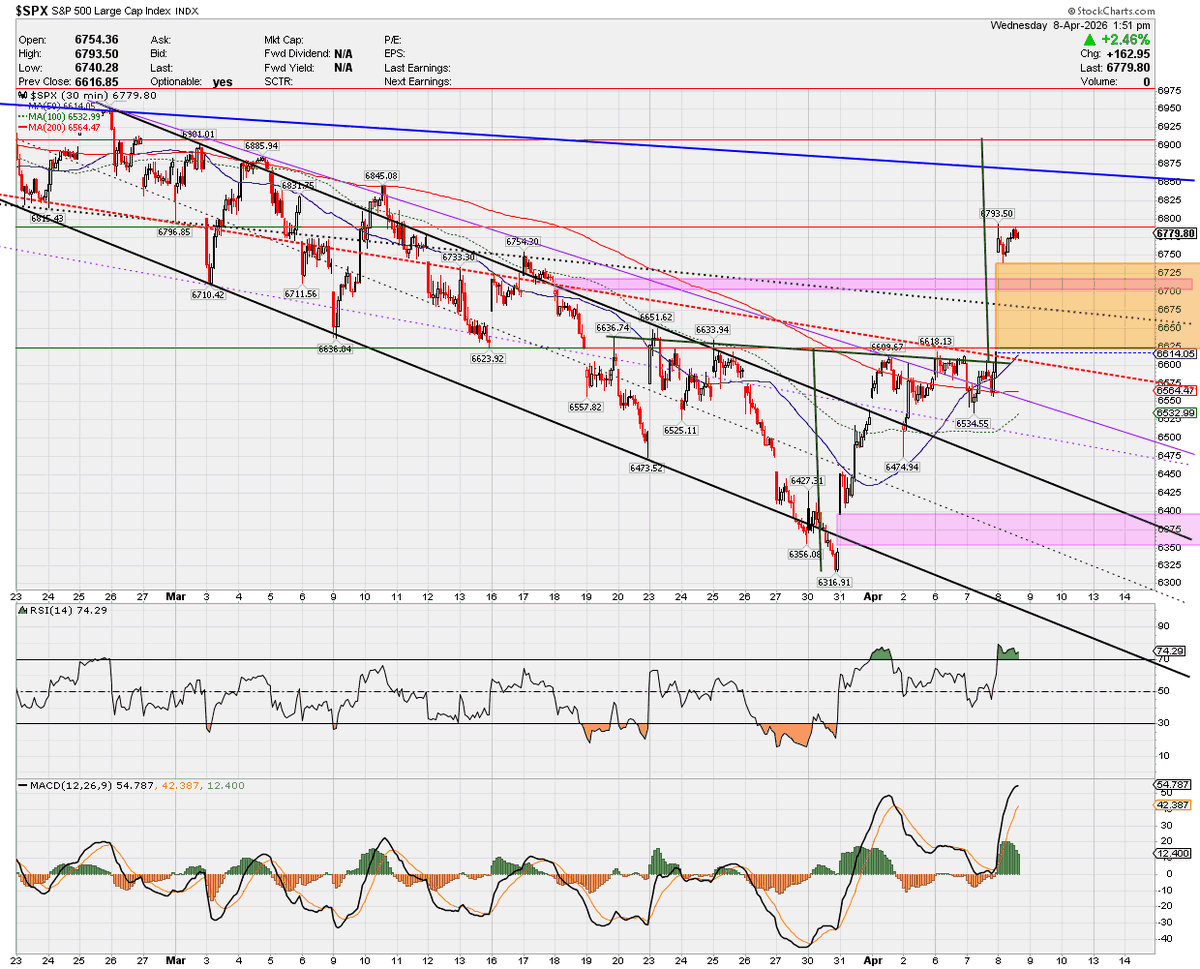Screen dimensions: 1200x969
Task: Click the blue 6614.05 MA axis tag
Action: tap(1175, 354)
